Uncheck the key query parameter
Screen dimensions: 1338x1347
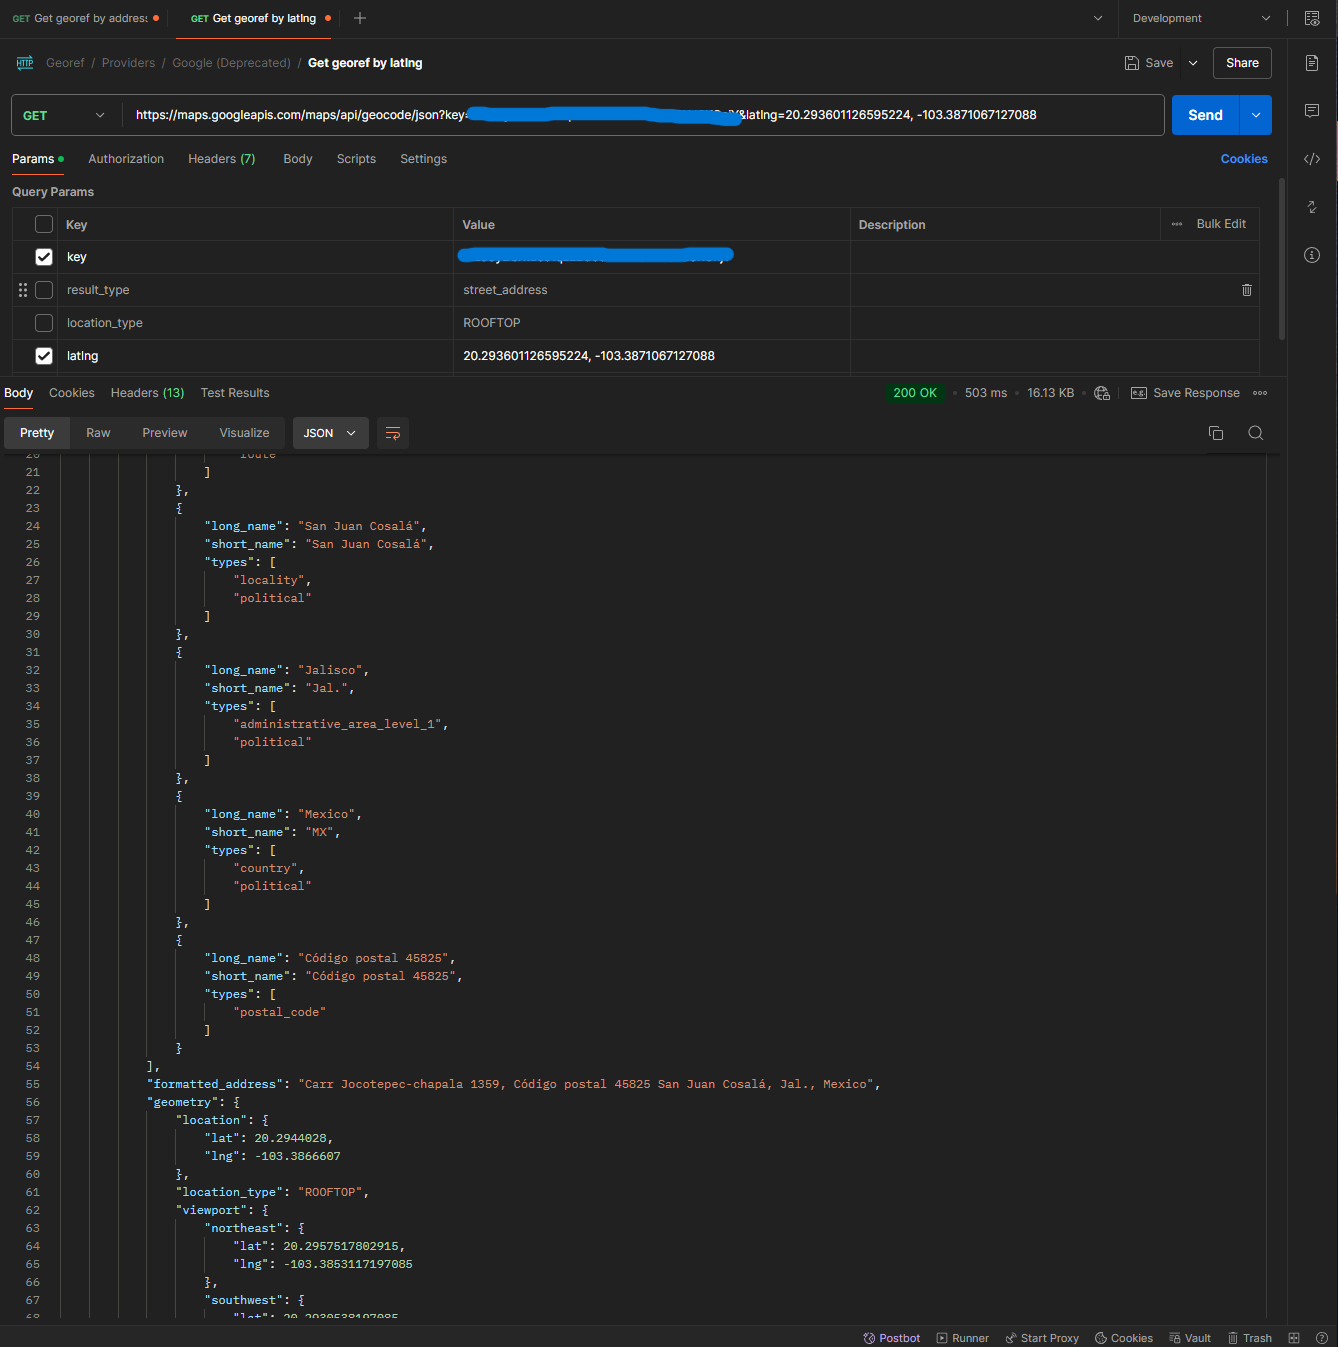point(44,257)
